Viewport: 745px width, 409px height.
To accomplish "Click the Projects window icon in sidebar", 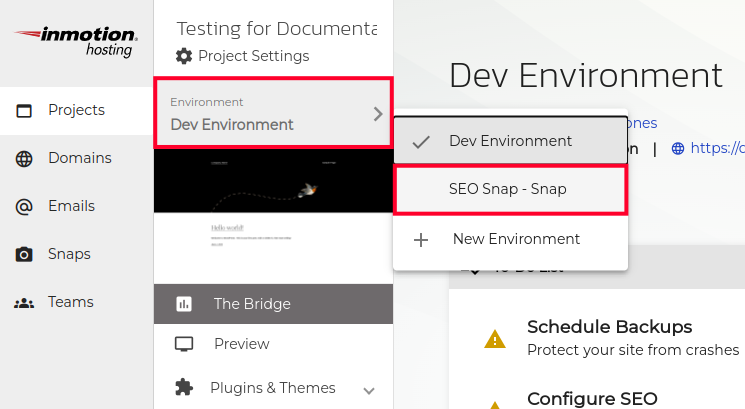I will click(x=24, y=111).
